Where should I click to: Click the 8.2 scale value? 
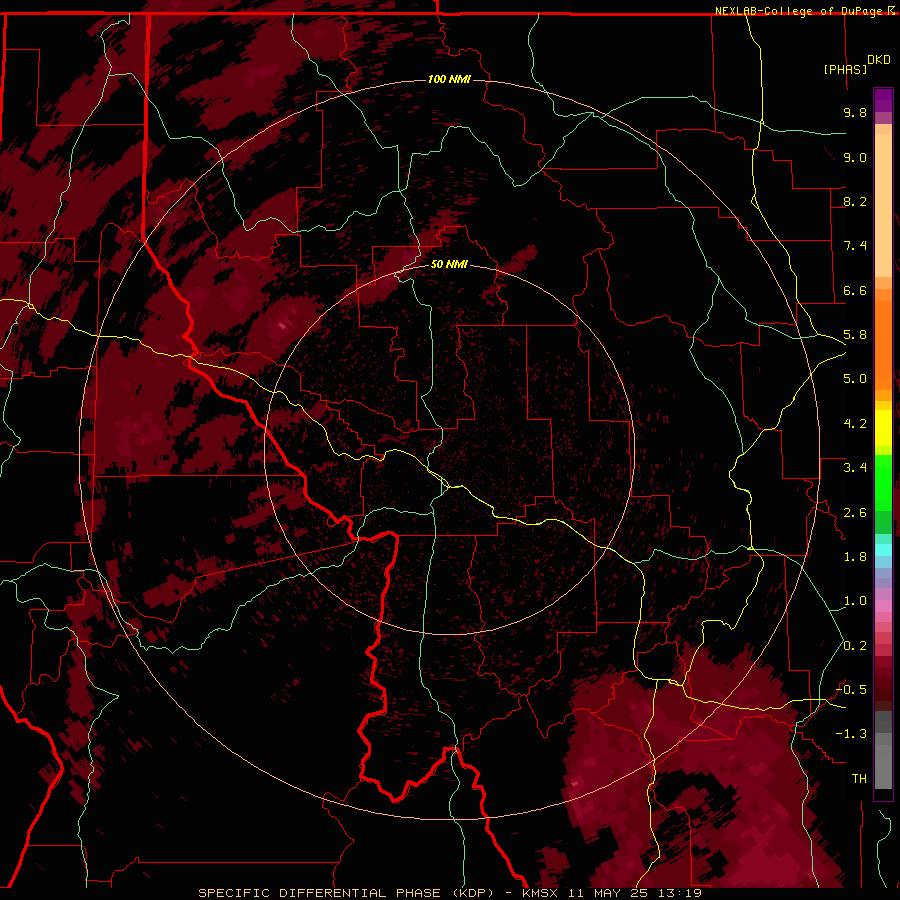[855, 201]
